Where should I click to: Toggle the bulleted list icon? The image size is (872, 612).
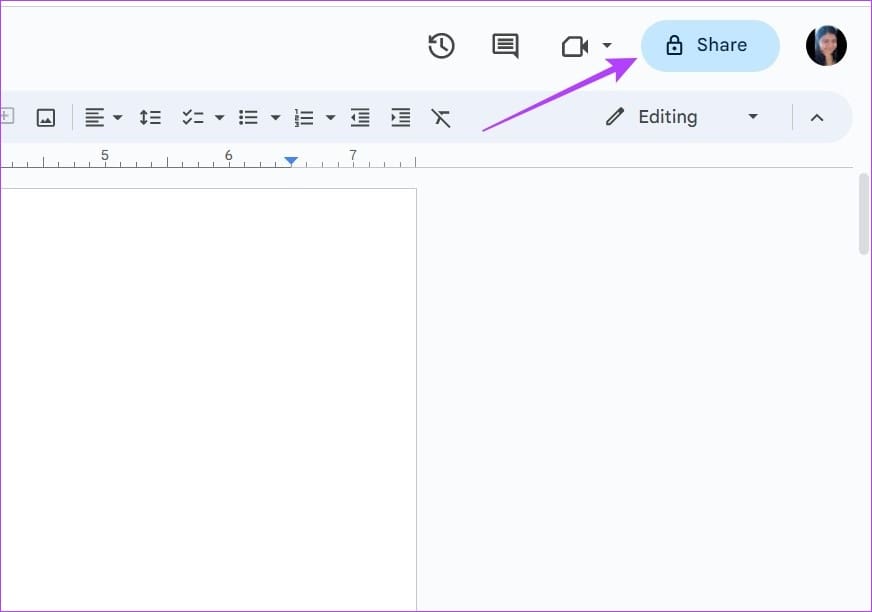248,117
